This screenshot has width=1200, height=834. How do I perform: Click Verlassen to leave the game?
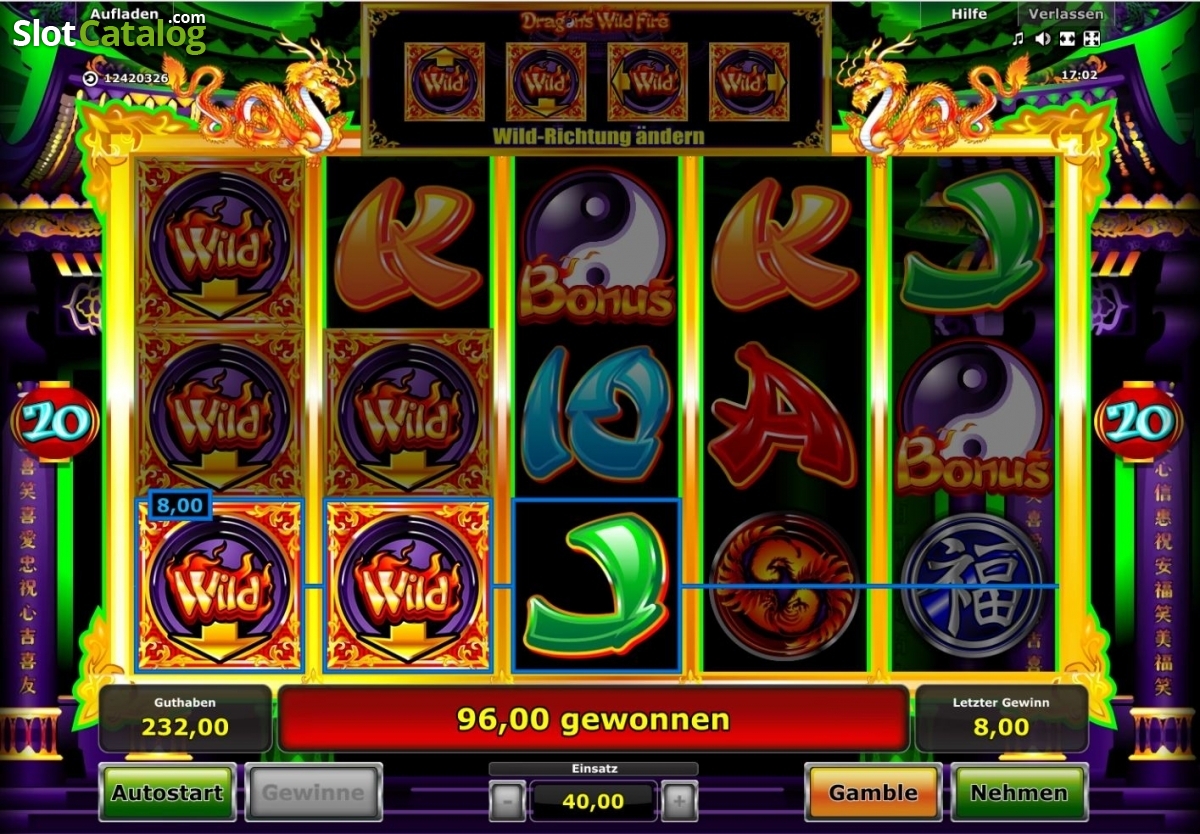click(x=1066, y=14)
